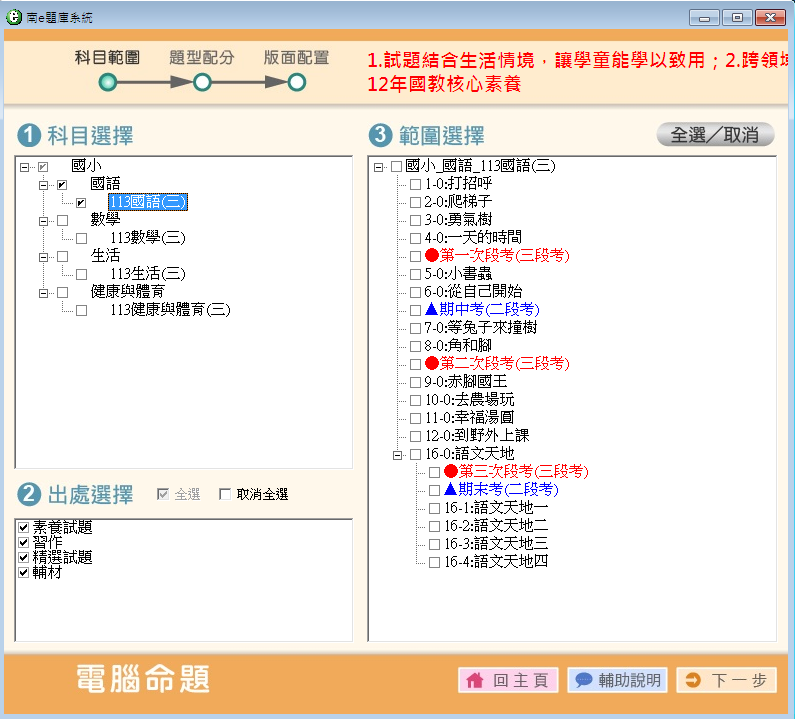Select the 題型配分 step circle

click(202, 82)
